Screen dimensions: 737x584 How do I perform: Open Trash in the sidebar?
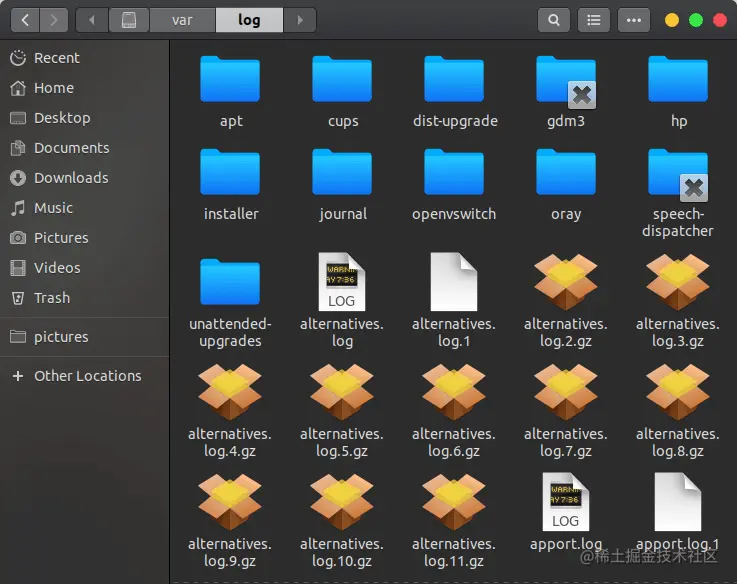click(x=85, y=298)
